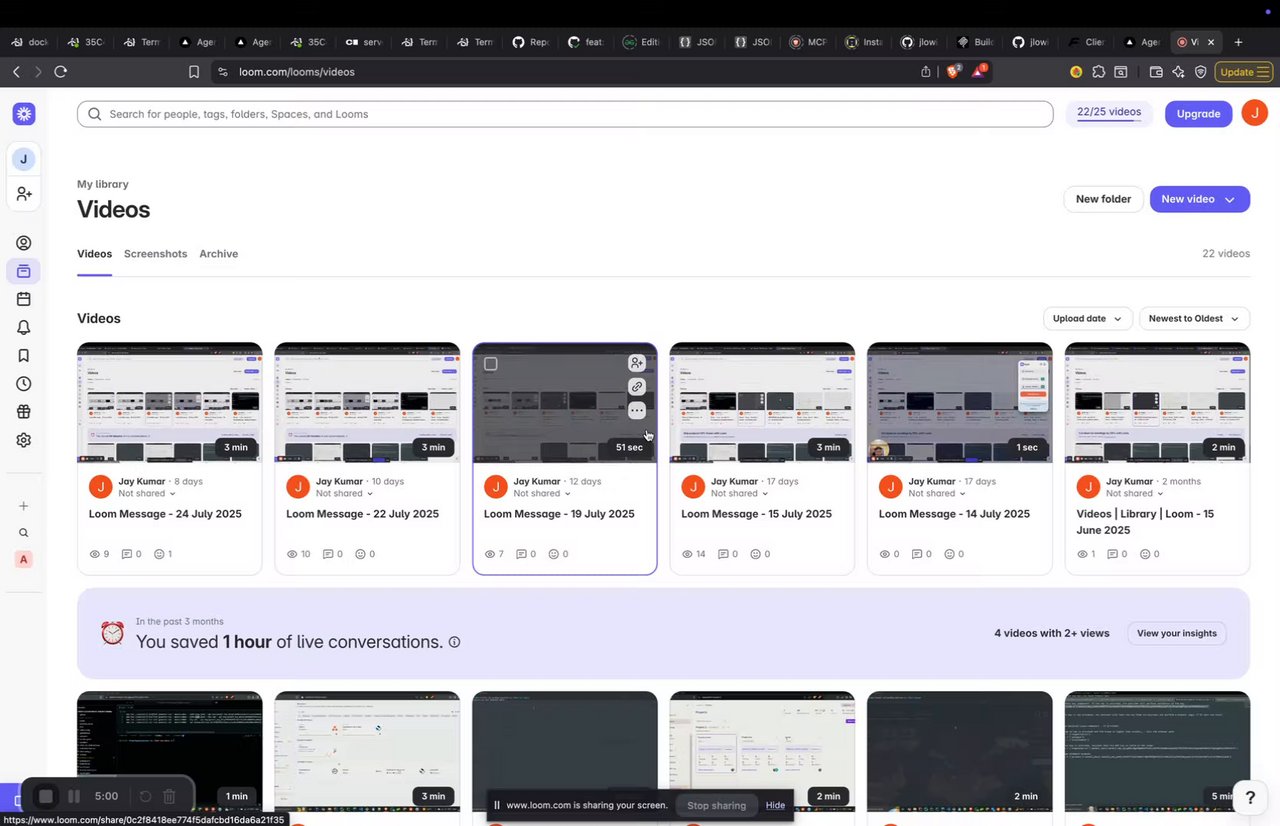This screenshot has height=826, width=1280.
Task: Focus the Loom search field
Action: coord(565,114)
